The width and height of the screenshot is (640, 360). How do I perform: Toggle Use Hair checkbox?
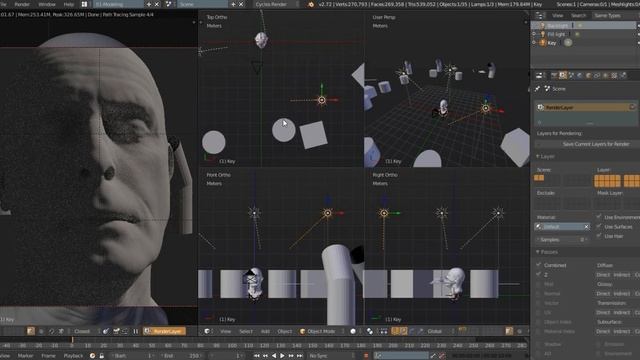pyautogui.click(x=599, y=236)
